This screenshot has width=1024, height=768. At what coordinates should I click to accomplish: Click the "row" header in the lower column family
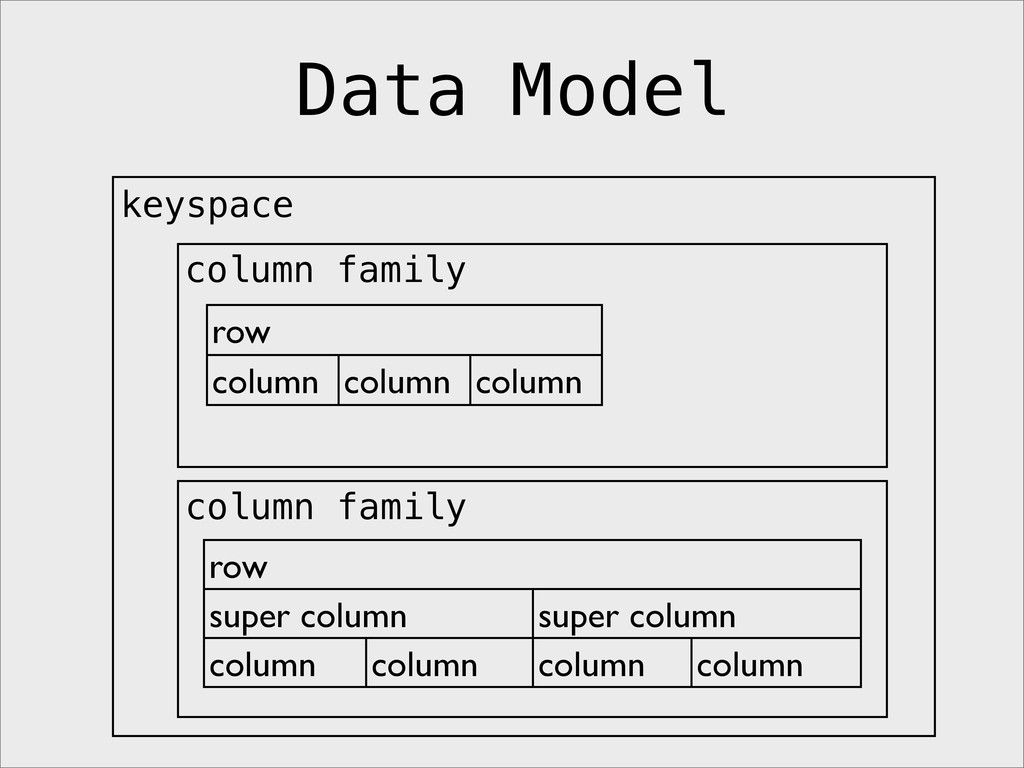532,565
